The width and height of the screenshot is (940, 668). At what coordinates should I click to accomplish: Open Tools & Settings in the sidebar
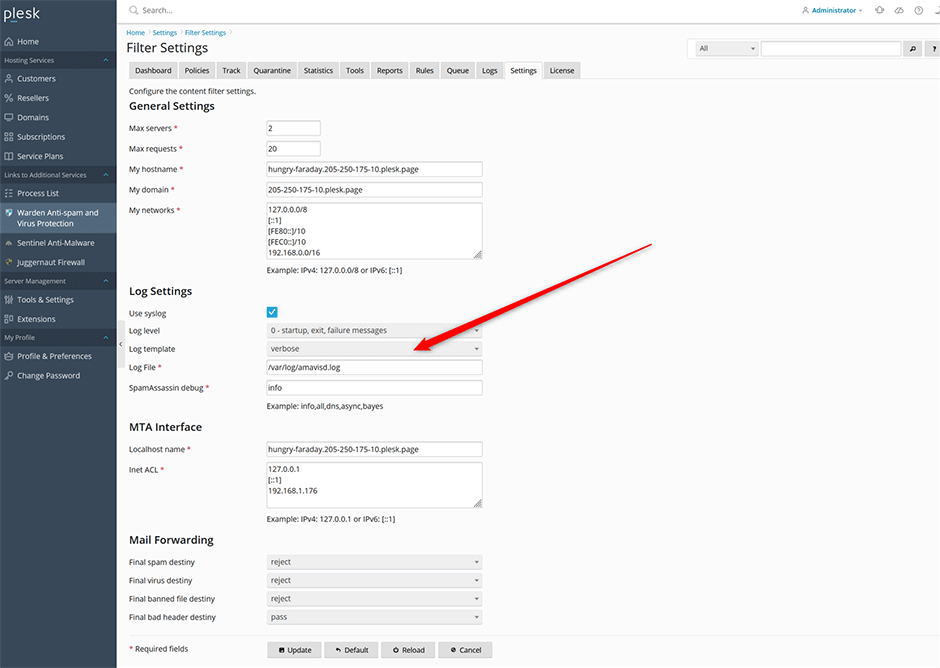point(52,299)
